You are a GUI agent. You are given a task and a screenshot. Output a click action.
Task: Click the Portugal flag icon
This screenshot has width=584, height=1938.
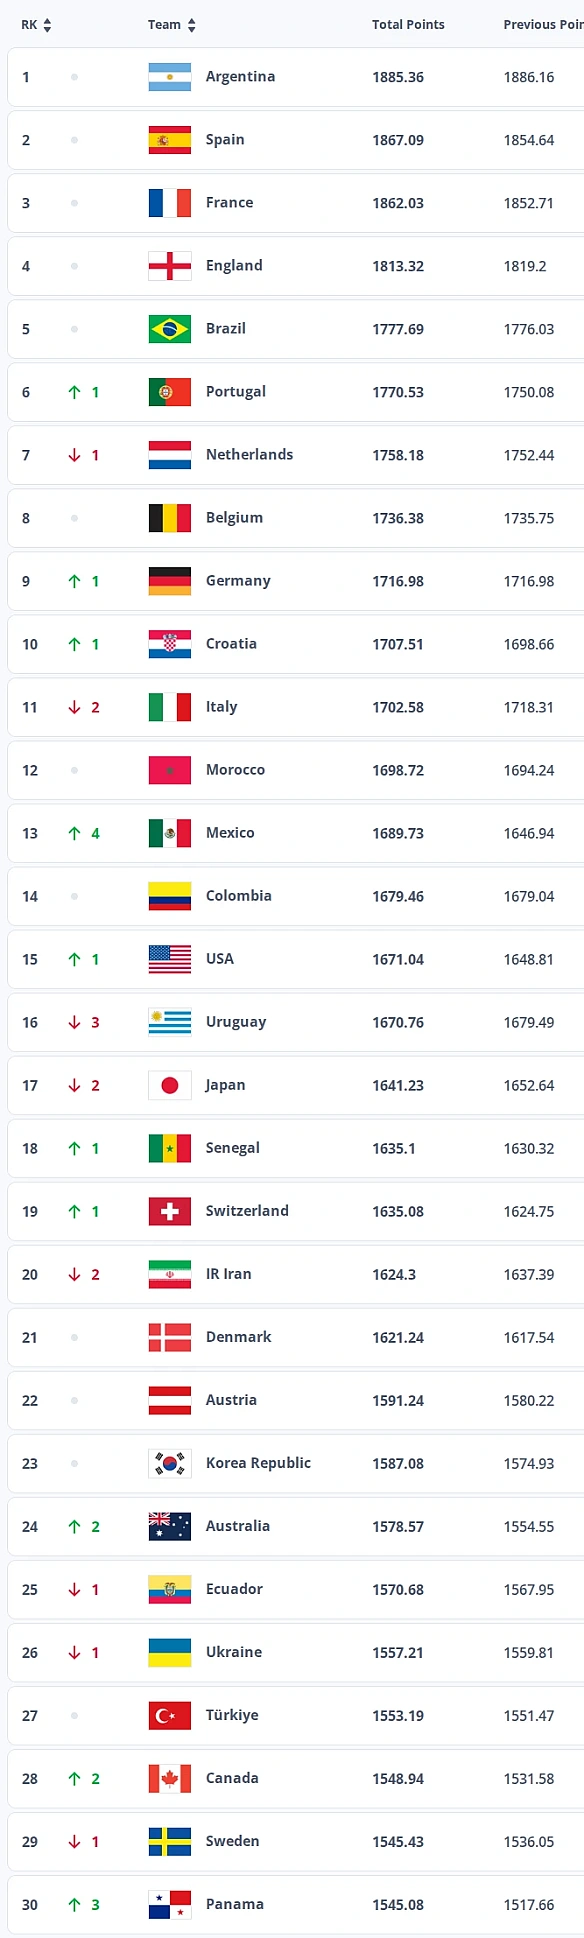pos(170,392)
